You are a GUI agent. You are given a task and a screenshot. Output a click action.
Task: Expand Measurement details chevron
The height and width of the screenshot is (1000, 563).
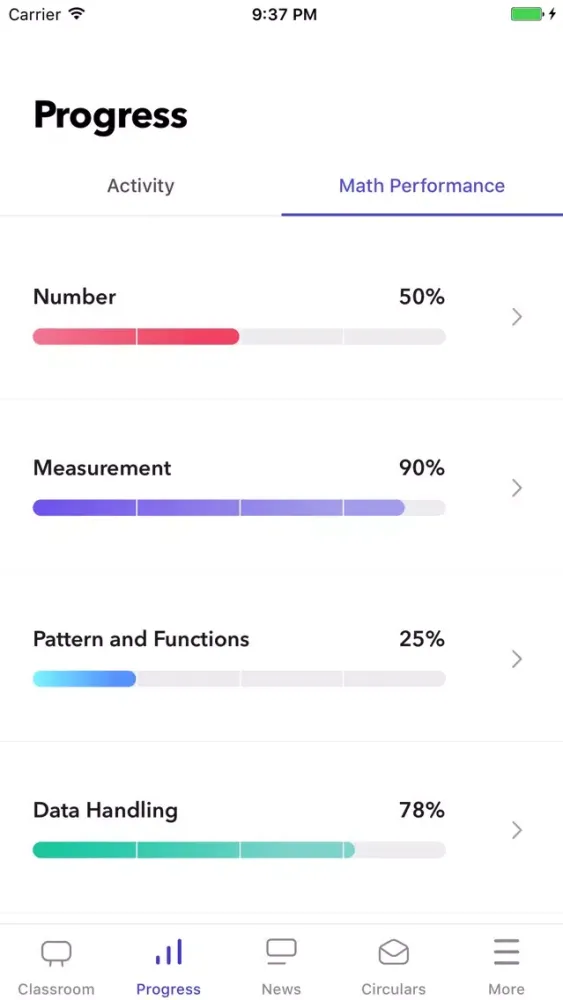[517, 488]
